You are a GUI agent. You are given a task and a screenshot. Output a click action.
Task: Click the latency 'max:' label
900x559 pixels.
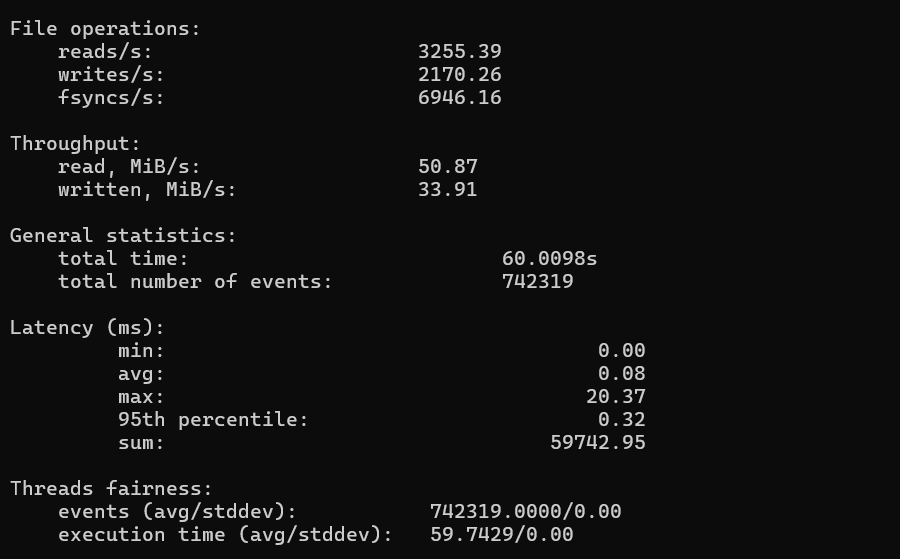pos(141,397)
